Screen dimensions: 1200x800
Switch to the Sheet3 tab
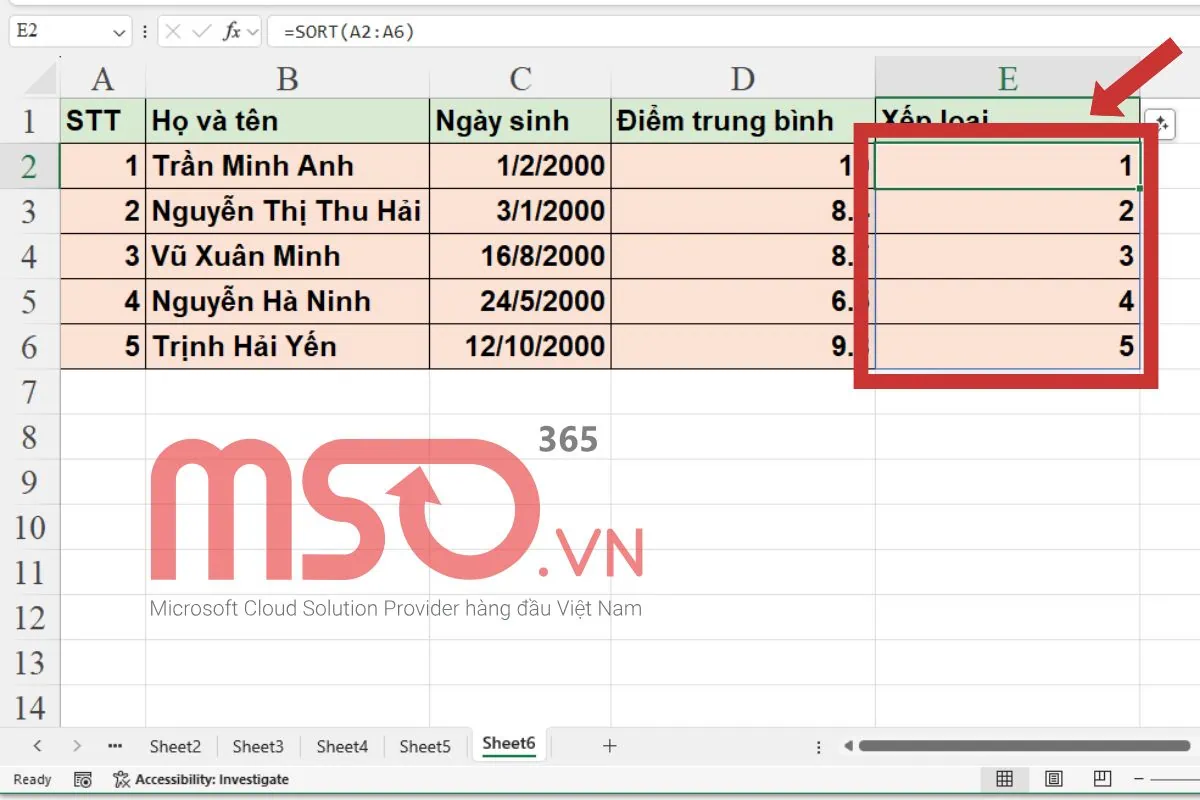click(x=258, y=745)
